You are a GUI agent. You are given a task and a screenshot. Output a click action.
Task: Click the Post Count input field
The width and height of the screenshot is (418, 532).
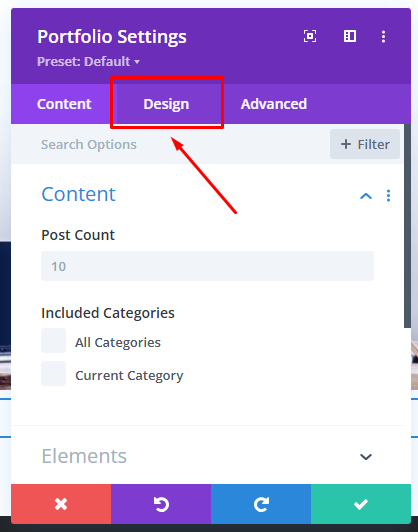pos(207,266)
